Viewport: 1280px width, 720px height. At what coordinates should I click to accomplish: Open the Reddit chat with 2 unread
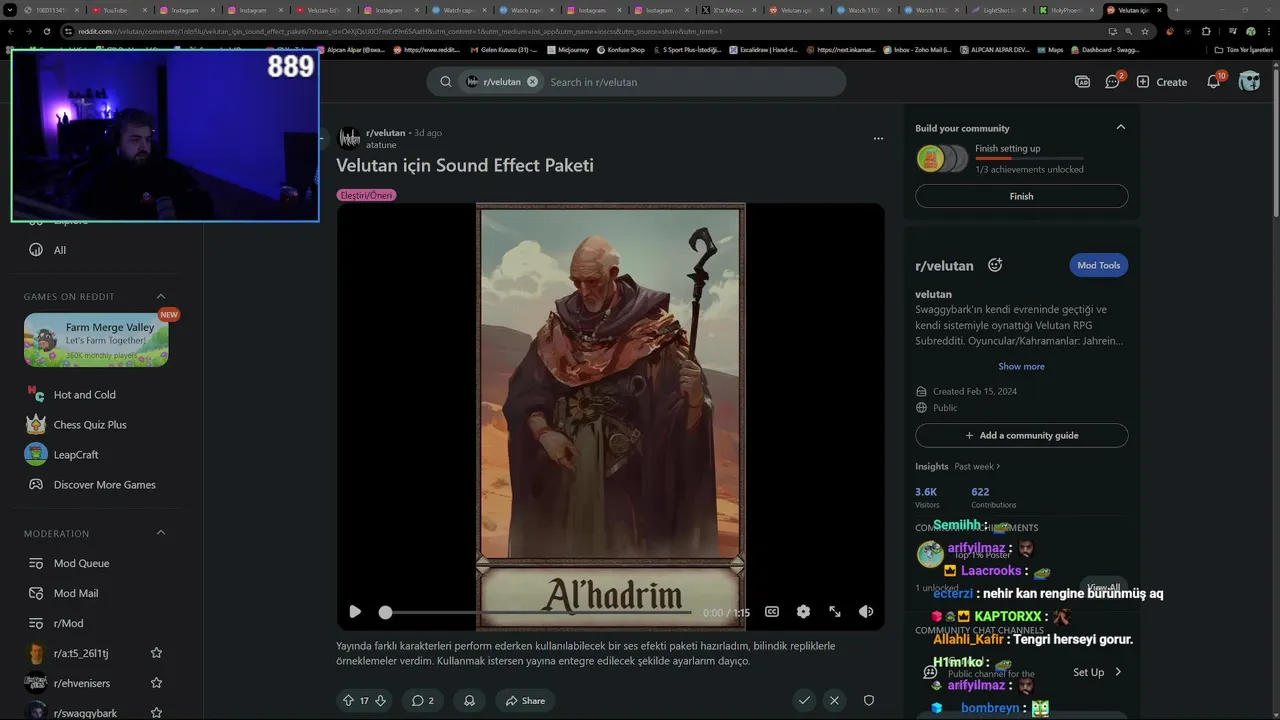(x=1113, y=81)
